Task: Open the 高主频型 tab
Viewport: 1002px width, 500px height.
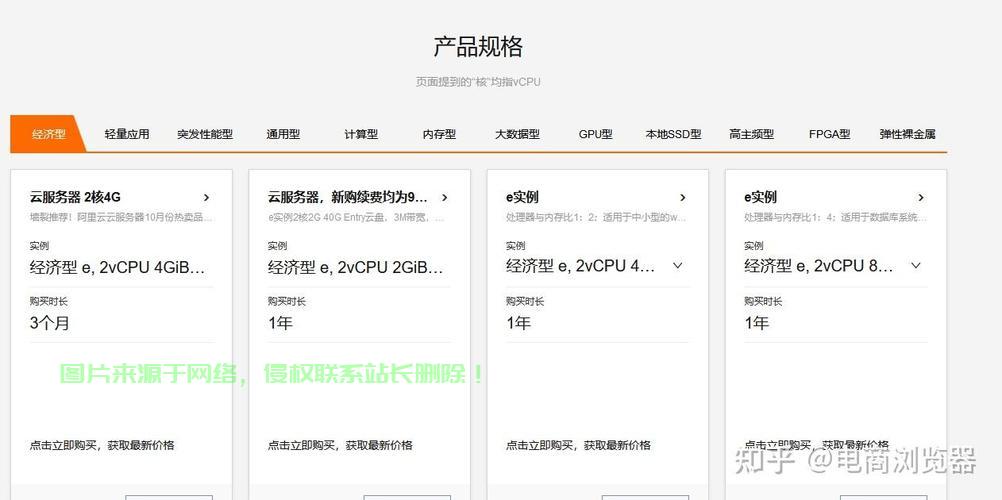Action: pos(751,134)
